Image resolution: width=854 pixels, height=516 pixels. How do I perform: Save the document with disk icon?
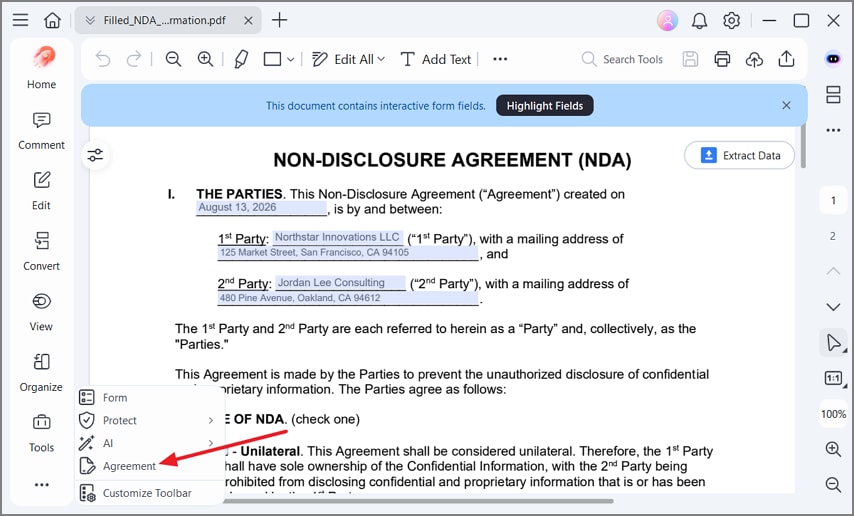(x=690, y=59)
